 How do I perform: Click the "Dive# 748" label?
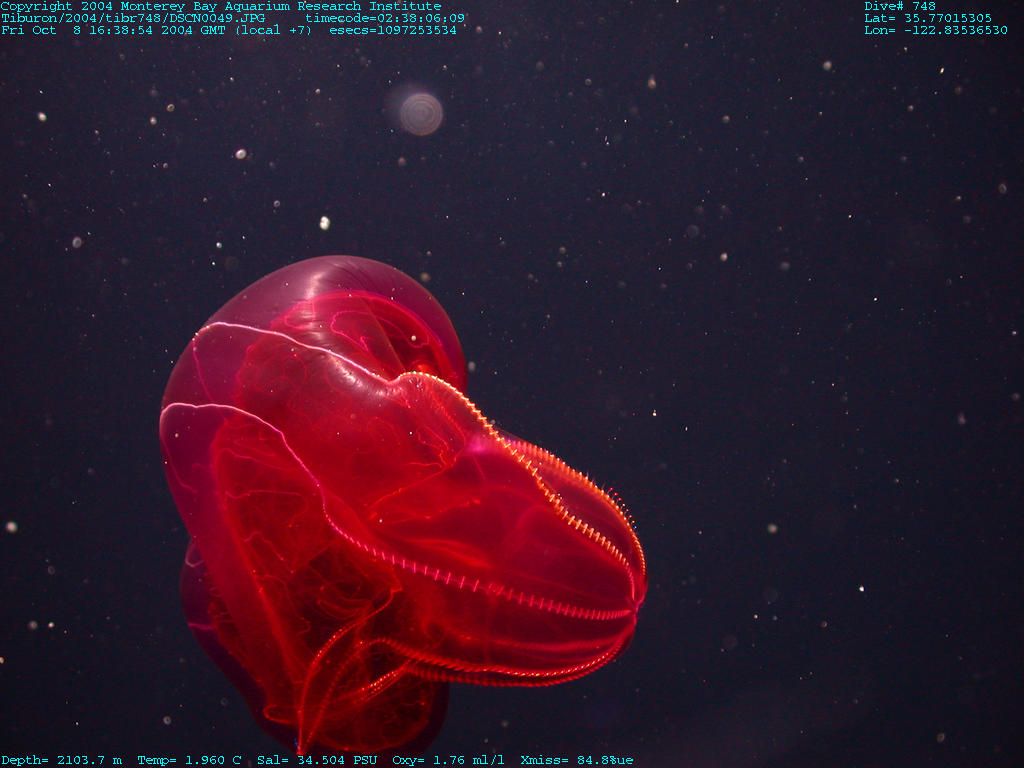click(900, 6)
